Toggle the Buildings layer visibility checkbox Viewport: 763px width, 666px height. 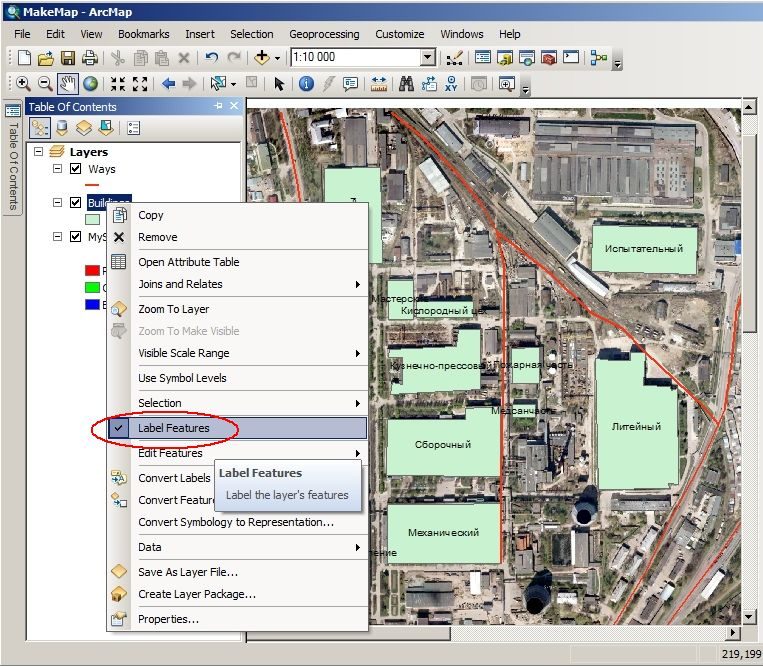75,202
